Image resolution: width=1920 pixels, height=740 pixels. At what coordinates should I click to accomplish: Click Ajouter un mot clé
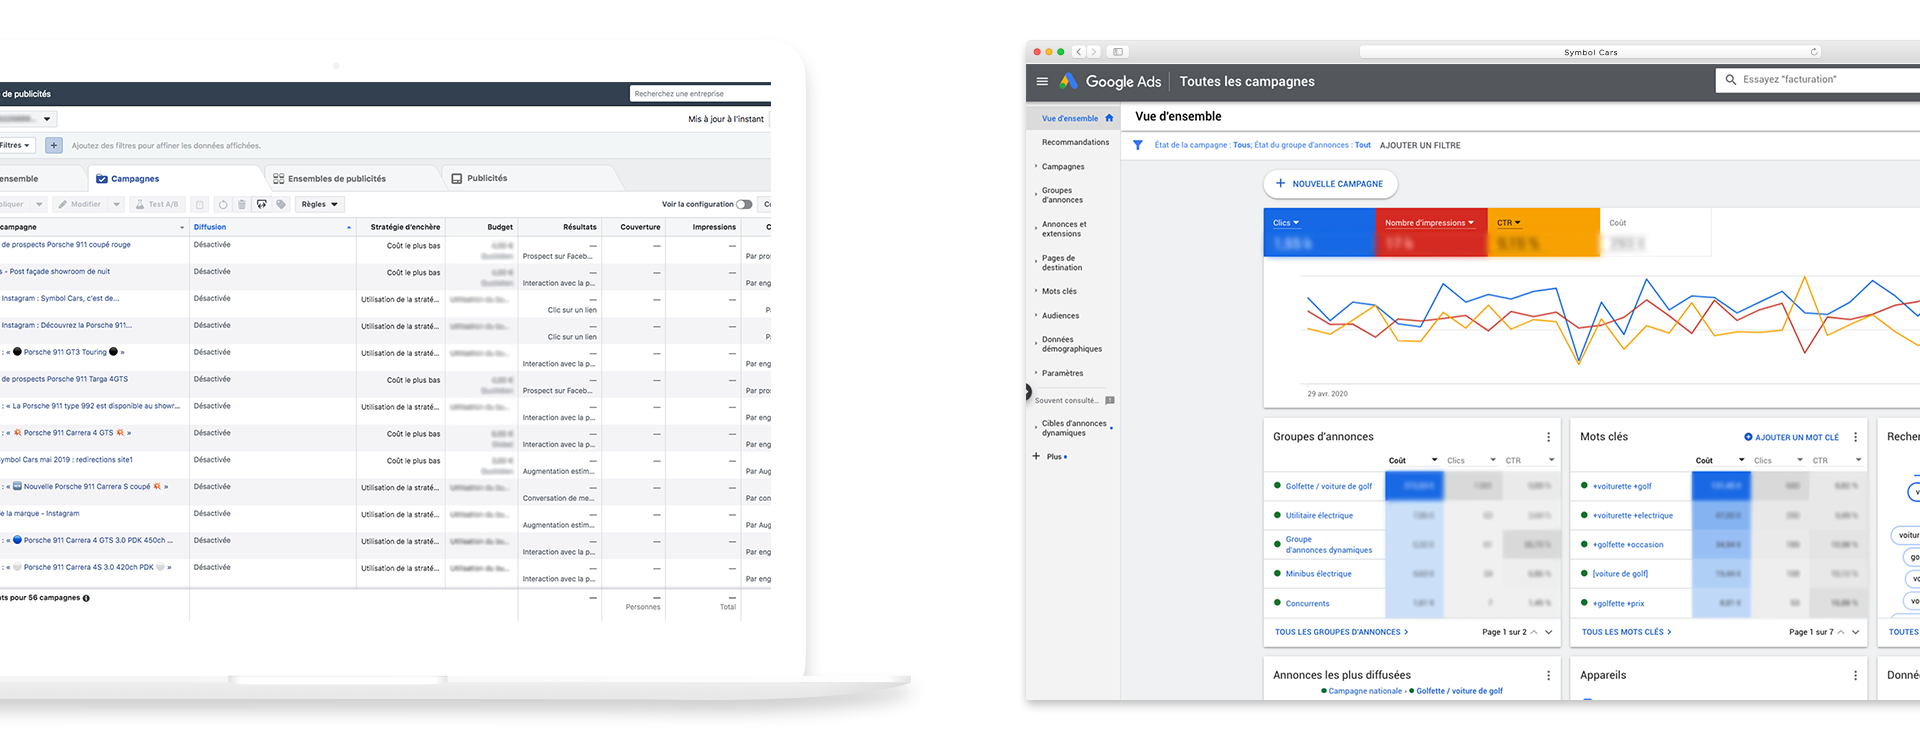pos(1792,438)
